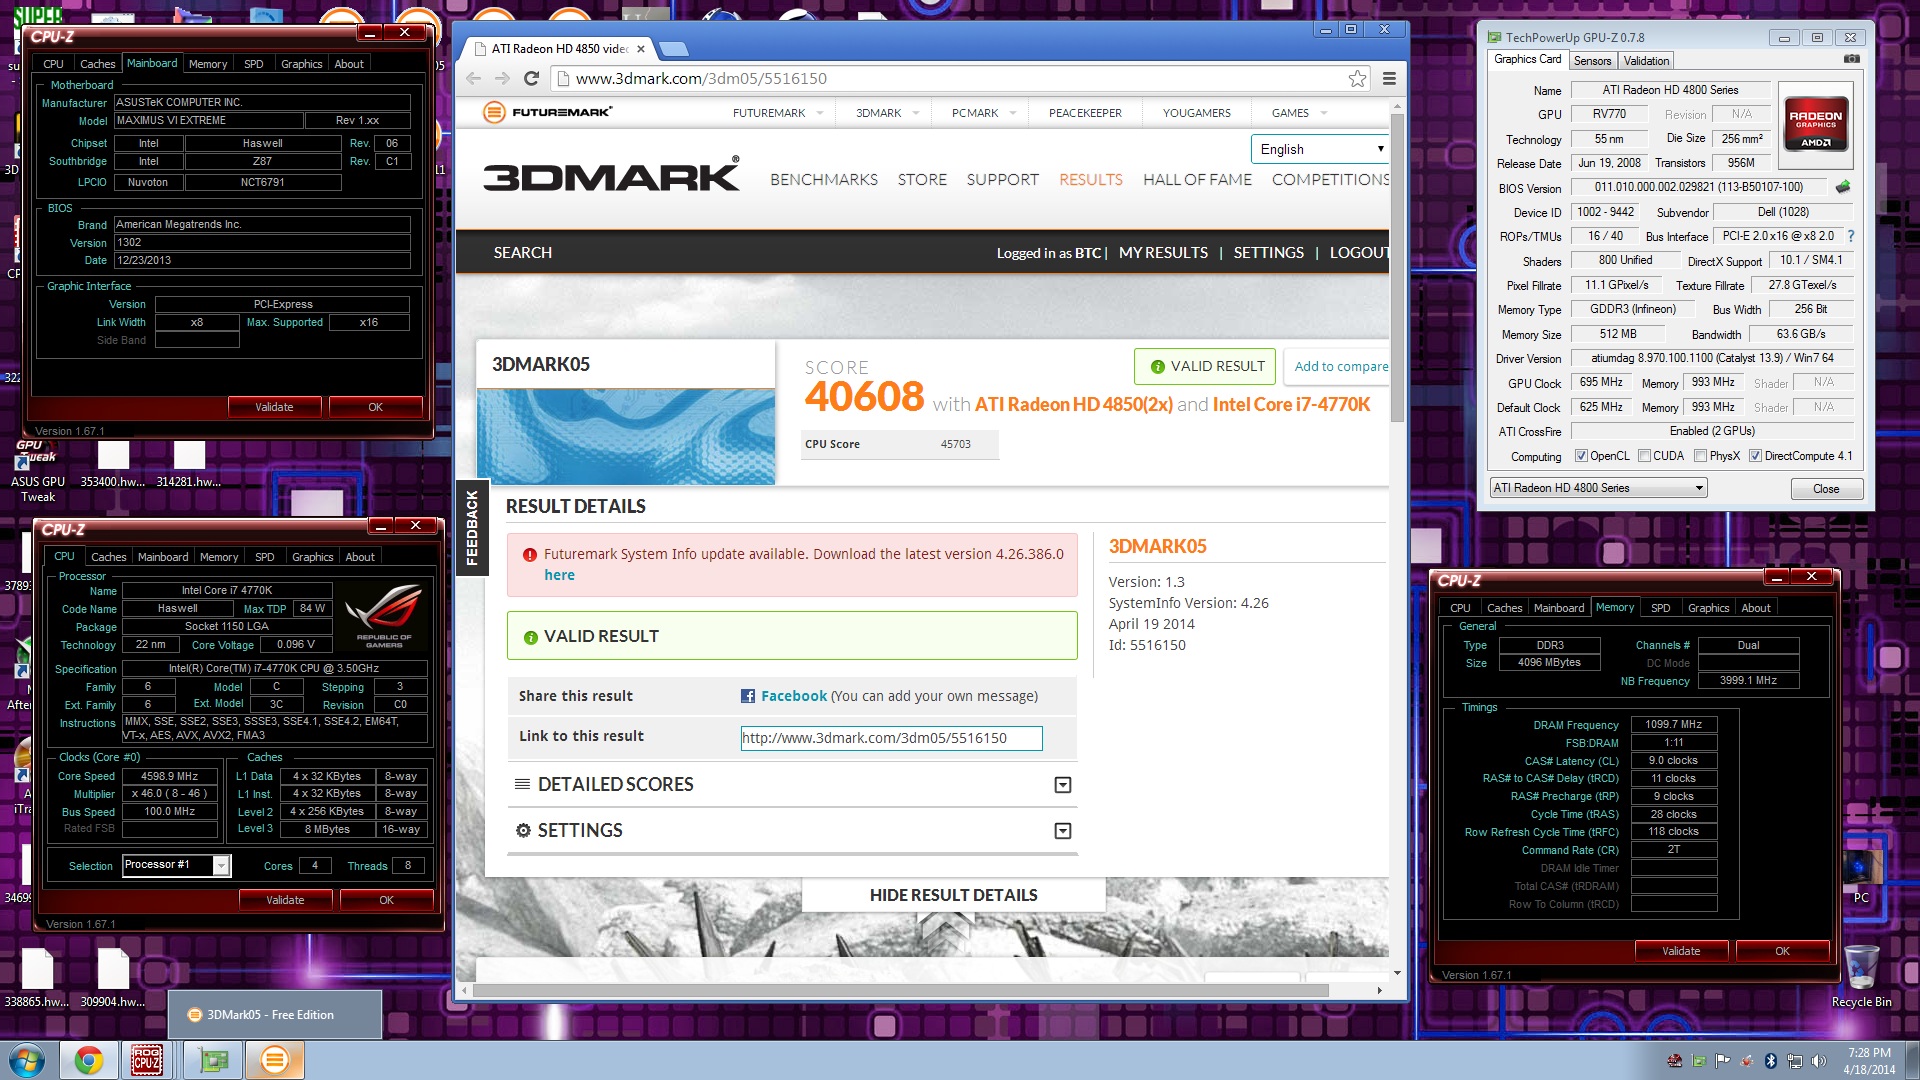Image resolution: width=1920 pixels, height=1080 pixels.
Task: Toggle the PhysX checkbox in GPU-Z
Action: (1700, 456)
